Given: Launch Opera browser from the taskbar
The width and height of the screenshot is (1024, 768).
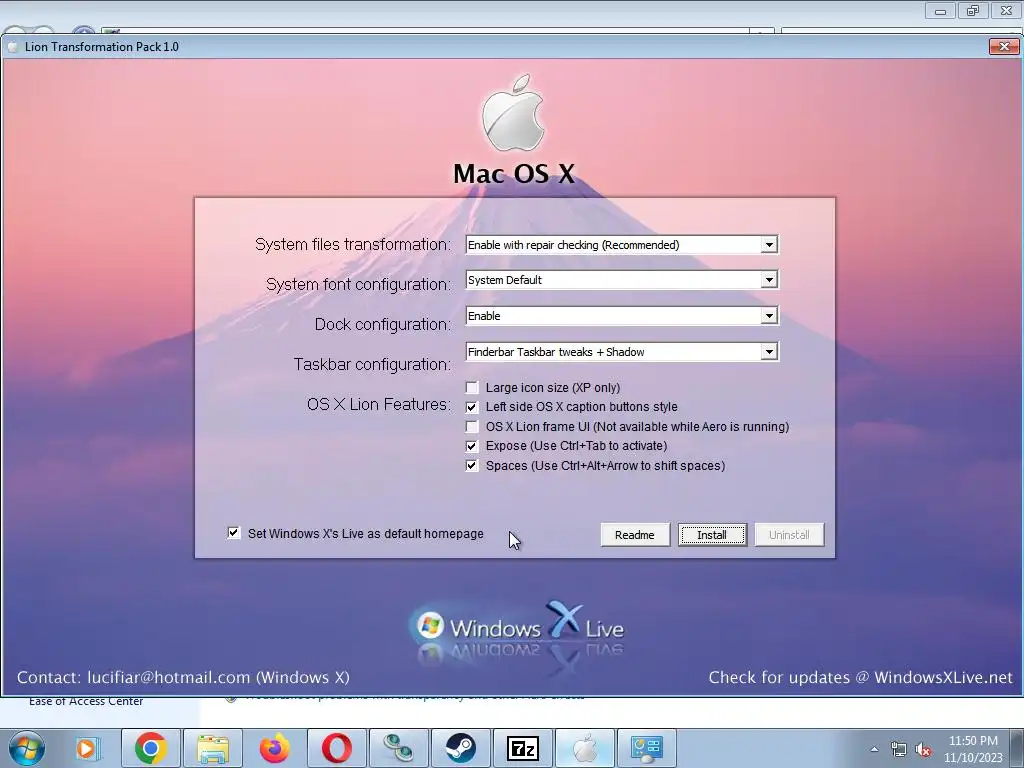Looking at the screenshot, I should coord(337,748).
